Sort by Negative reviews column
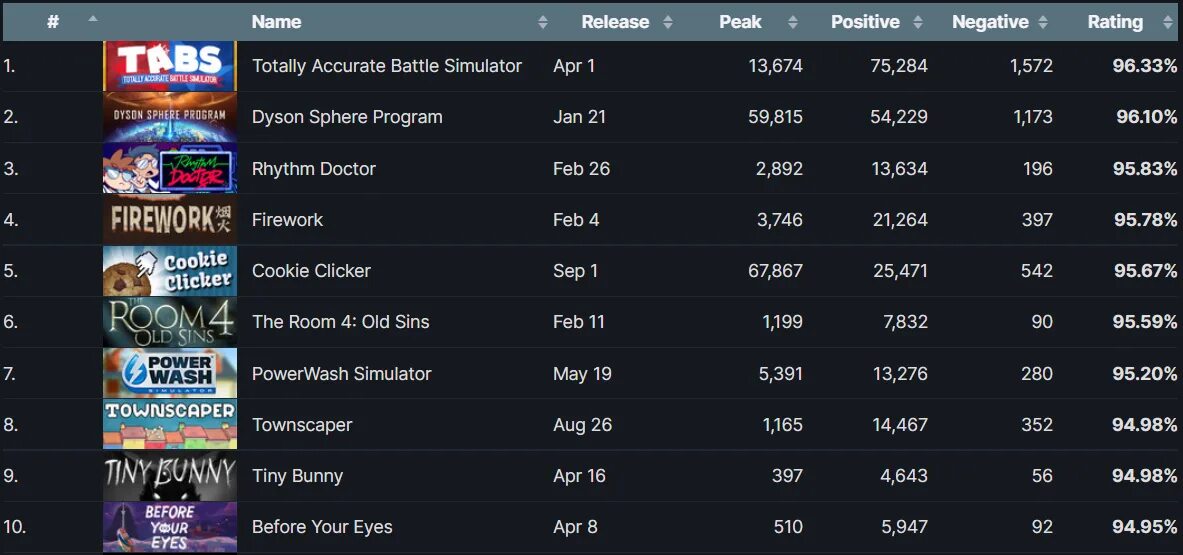 click(x=990, y=22)
